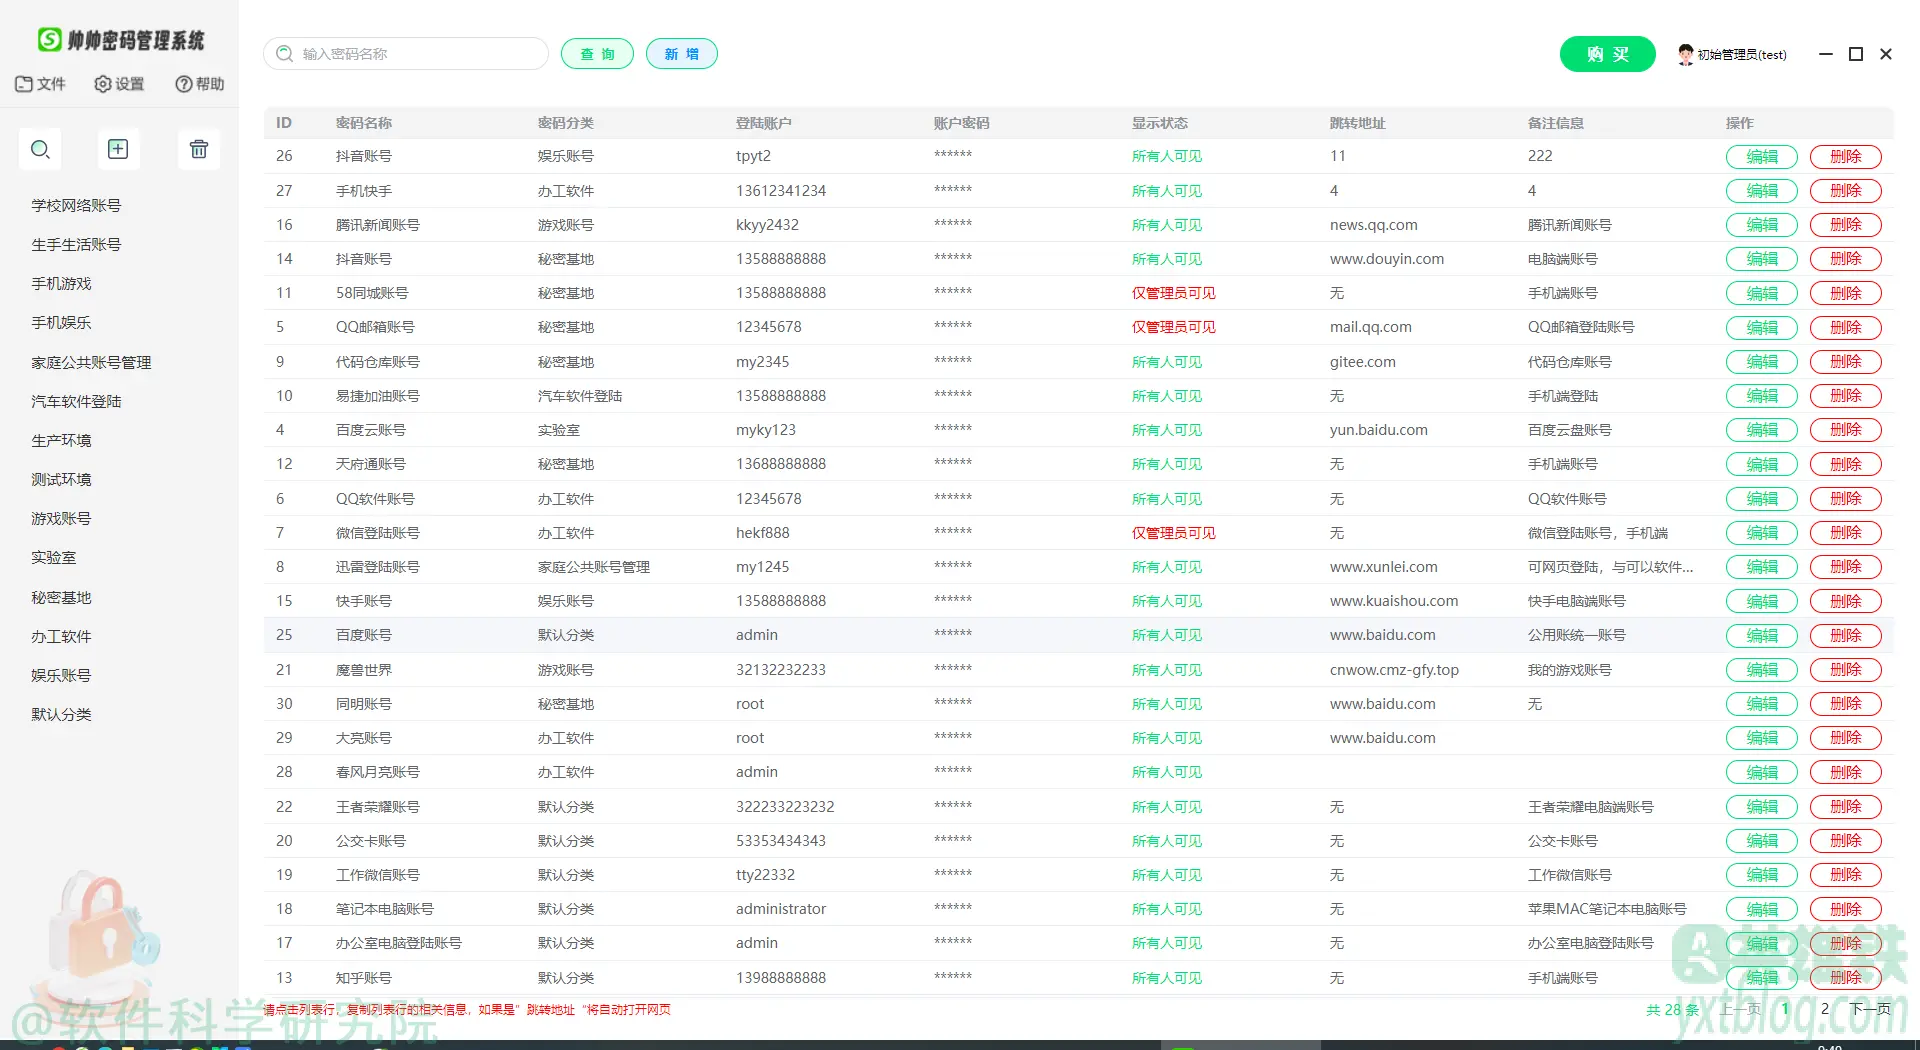Click the 登陆账户 column header
1920x1050 pixels.
pos(764,123)
